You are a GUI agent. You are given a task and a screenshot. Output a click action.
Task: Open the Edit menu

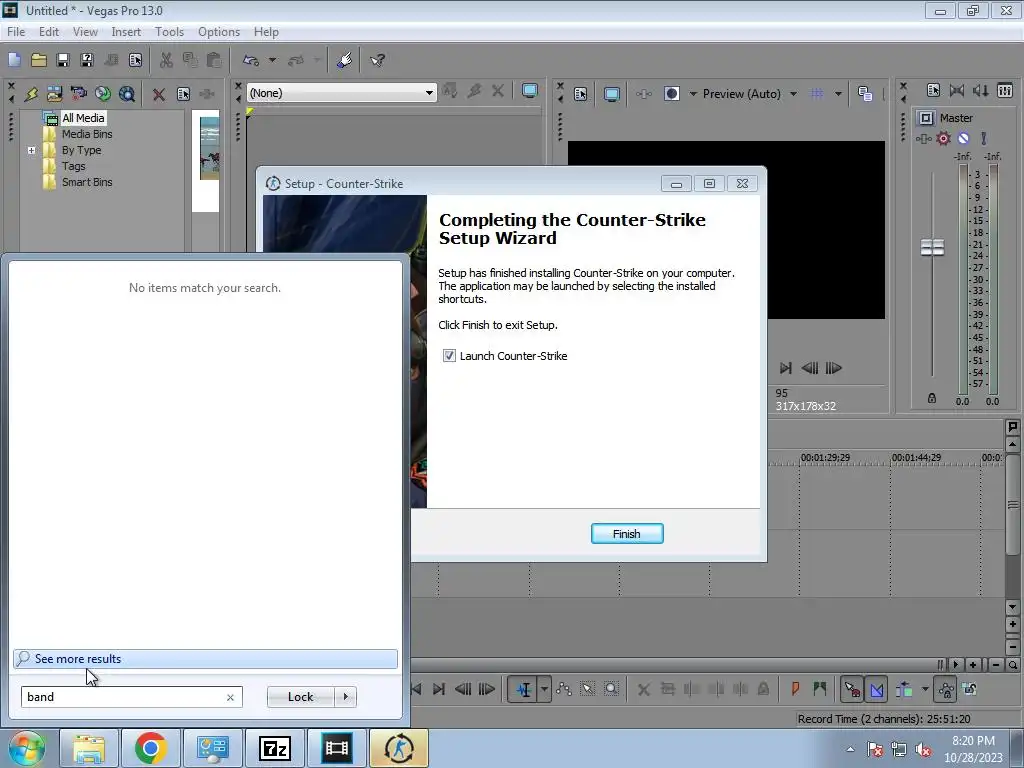point(48,31)
